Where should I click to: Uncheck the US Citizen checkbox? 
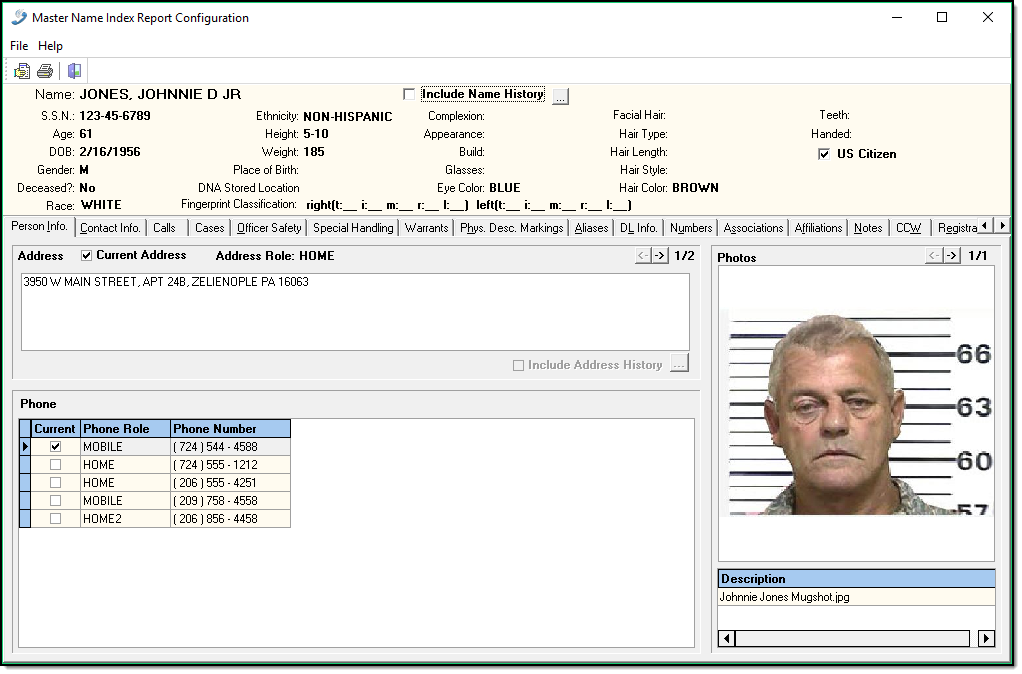(x=824, y=154)
